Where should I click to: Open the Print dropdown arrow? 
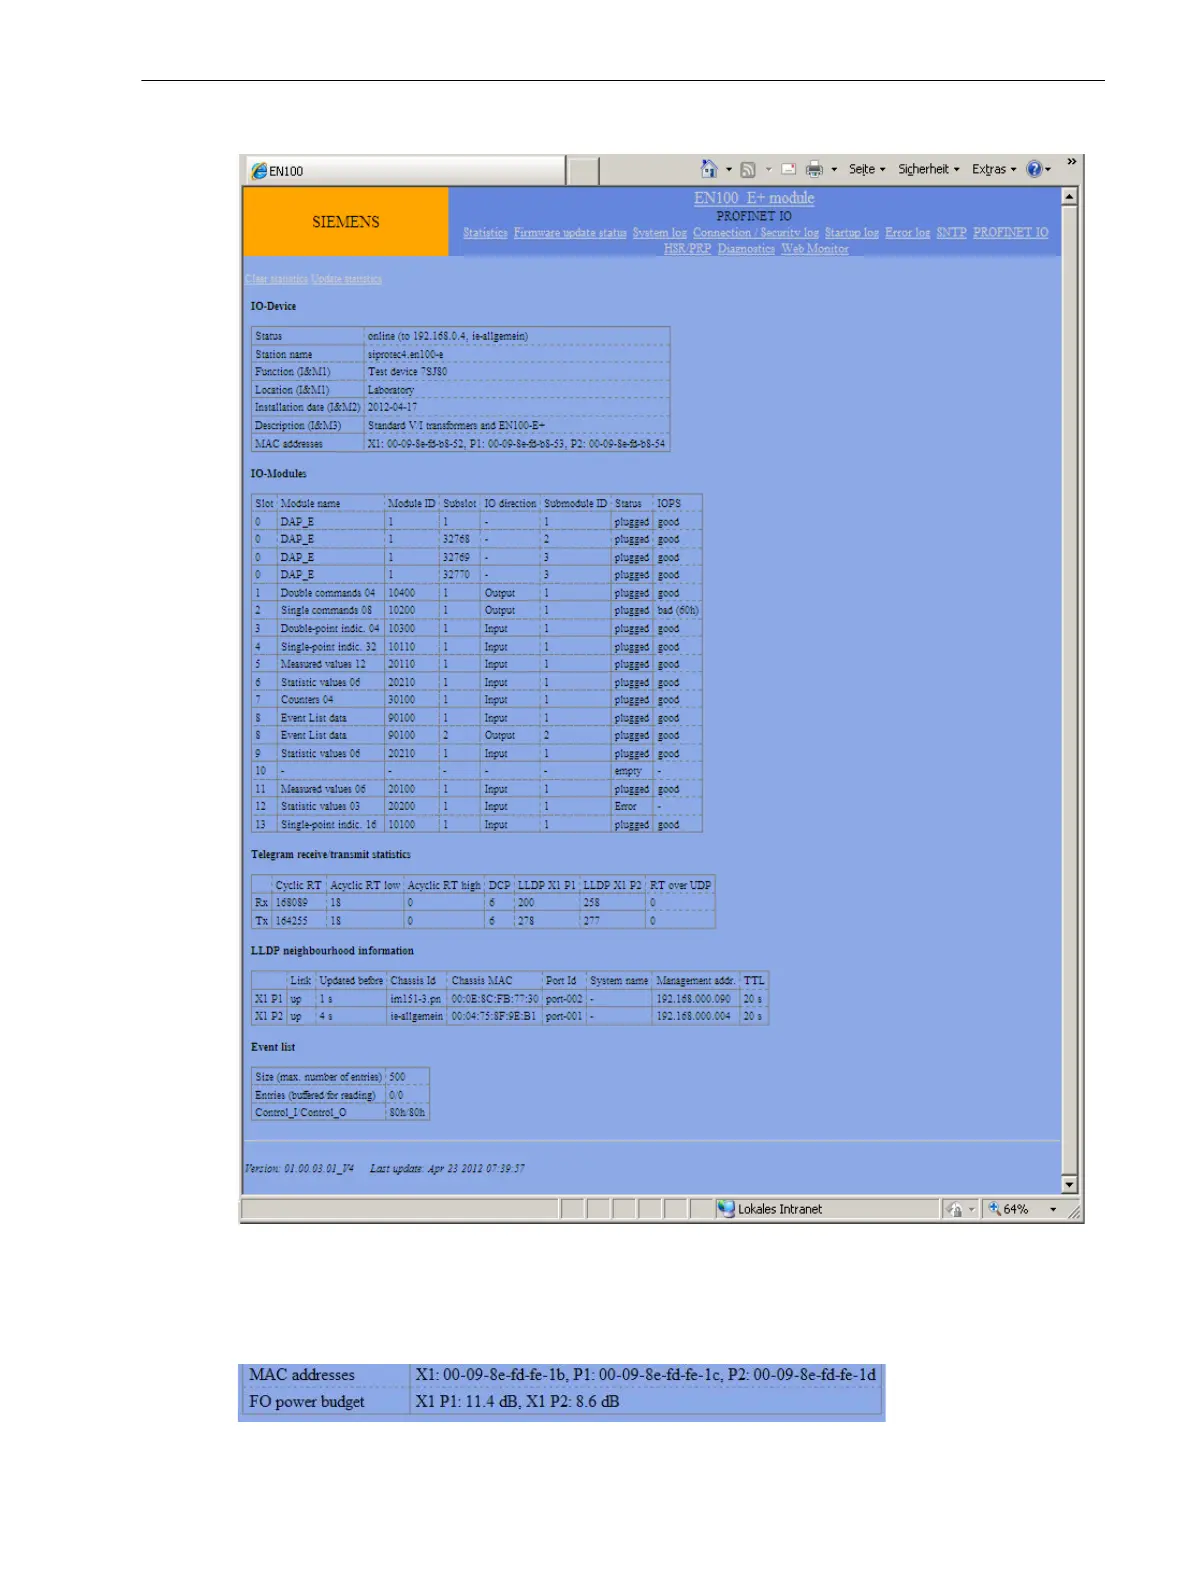(834, 170)
